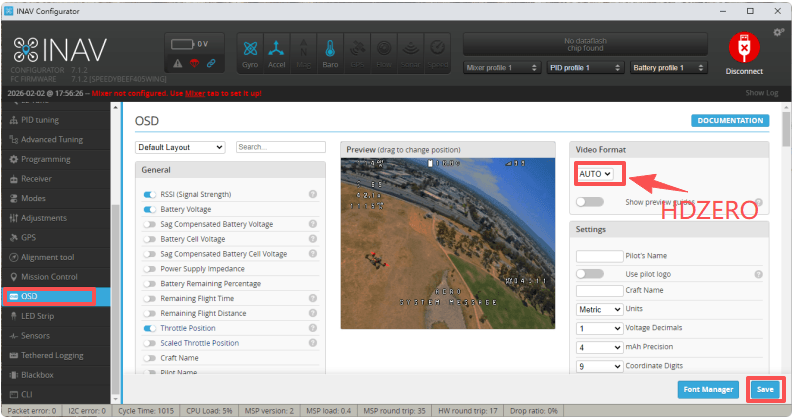Turn on Show preview guides toggle

590,202
